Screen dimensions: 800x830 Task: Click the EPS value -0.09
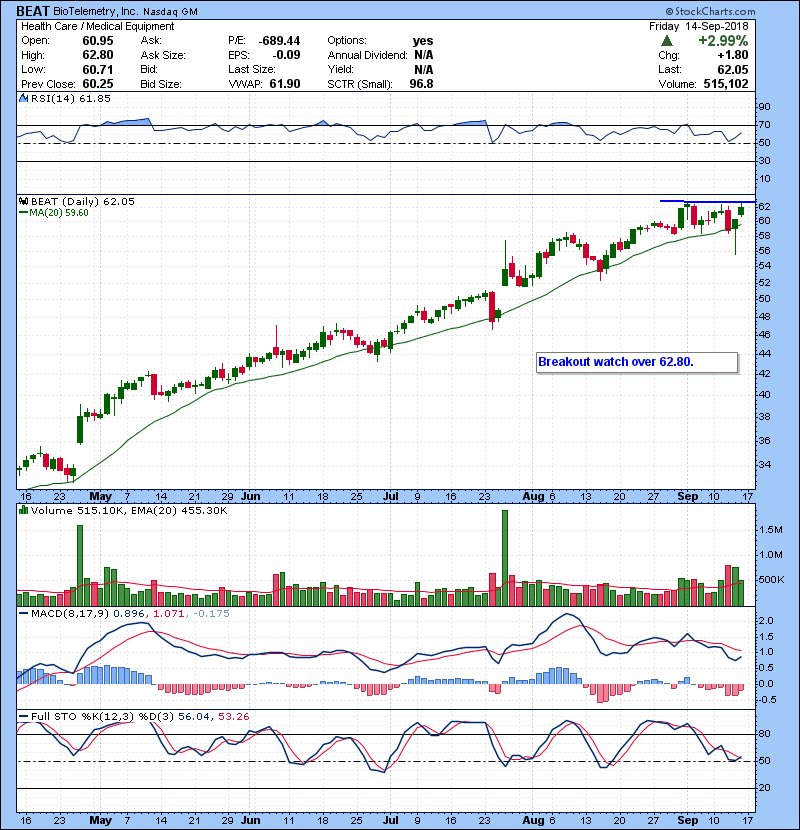pos(286,55)
